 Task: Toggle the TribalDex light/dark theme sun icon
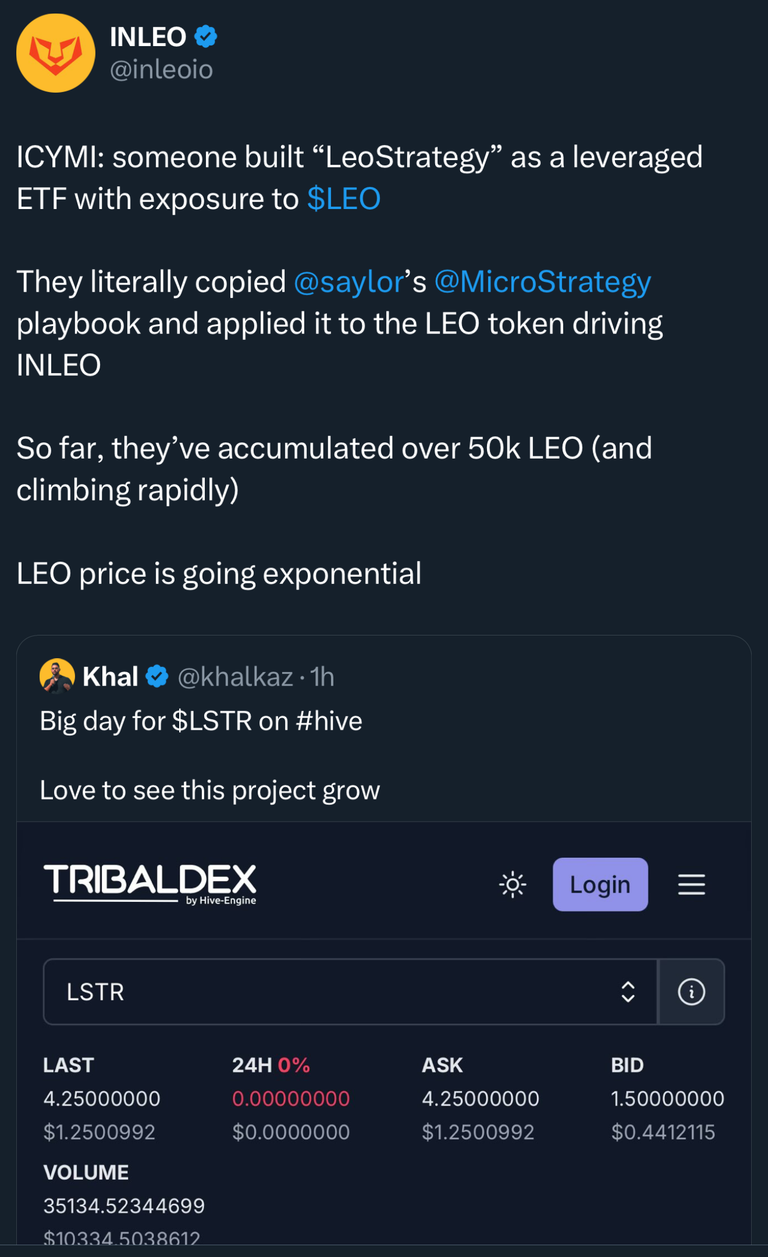tap(513, 884)
